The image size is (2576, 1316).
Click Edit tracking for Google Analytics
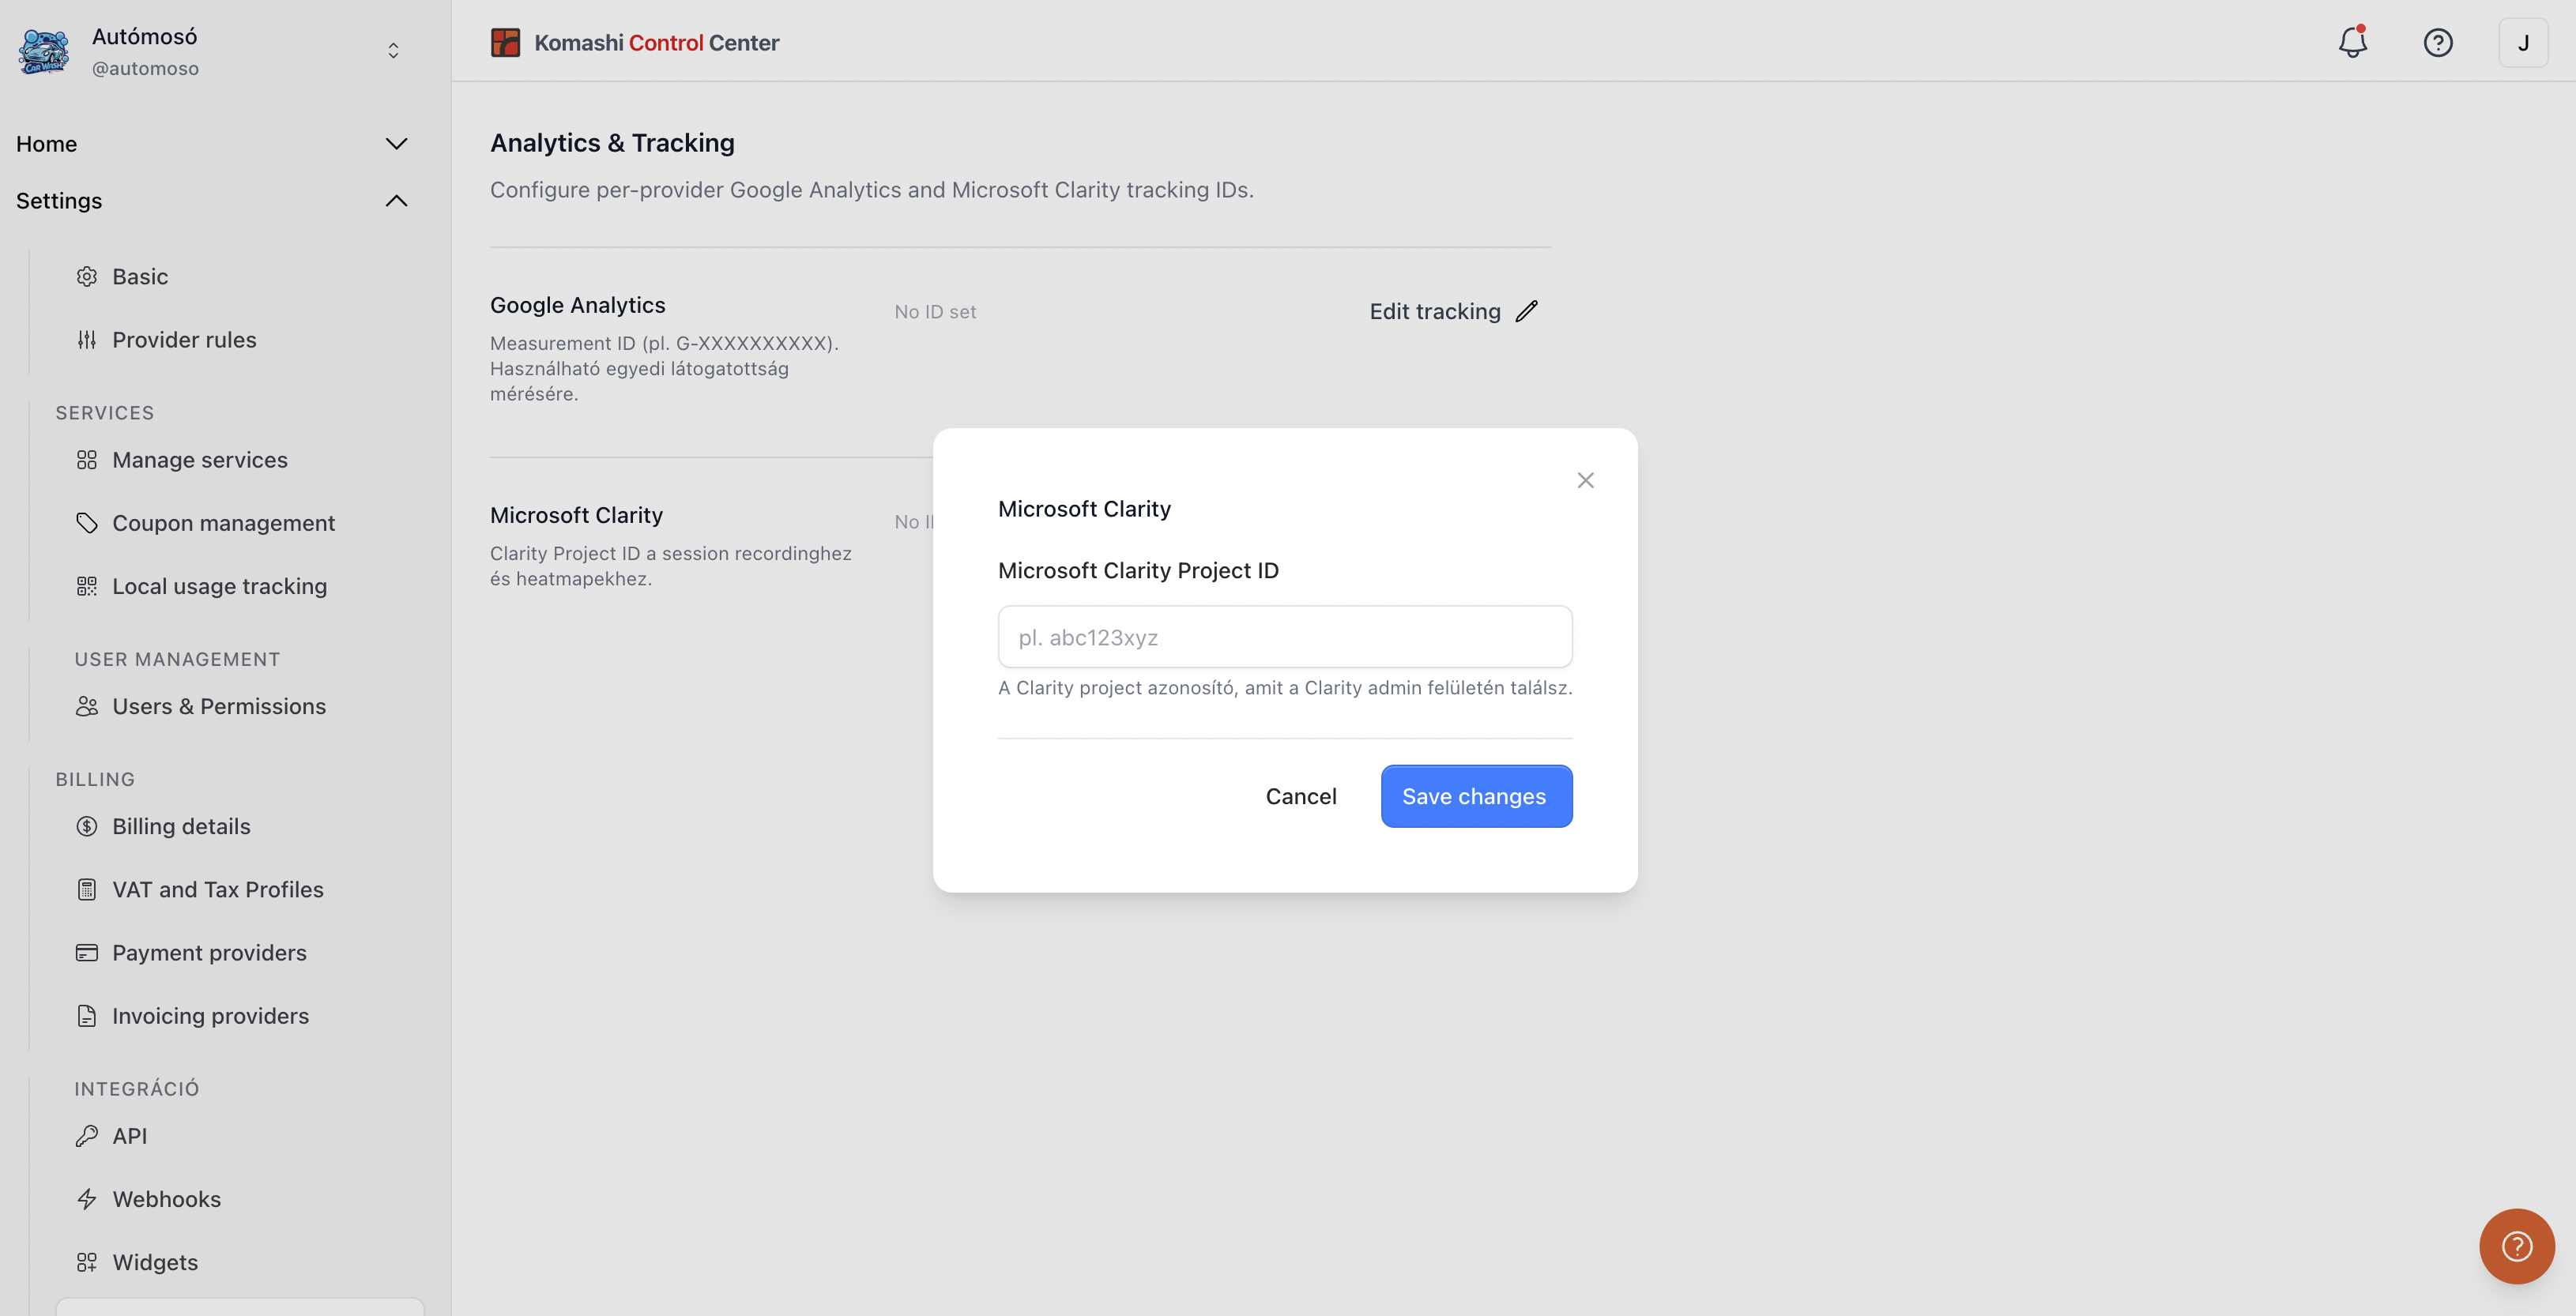(1453, 311)
